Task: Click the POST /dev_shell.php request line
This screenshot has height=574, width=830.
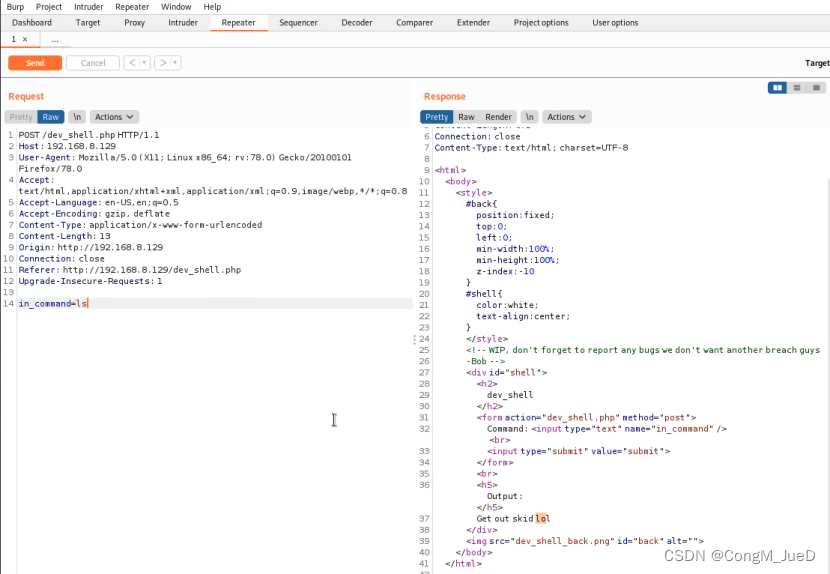Action: point(88,135)
